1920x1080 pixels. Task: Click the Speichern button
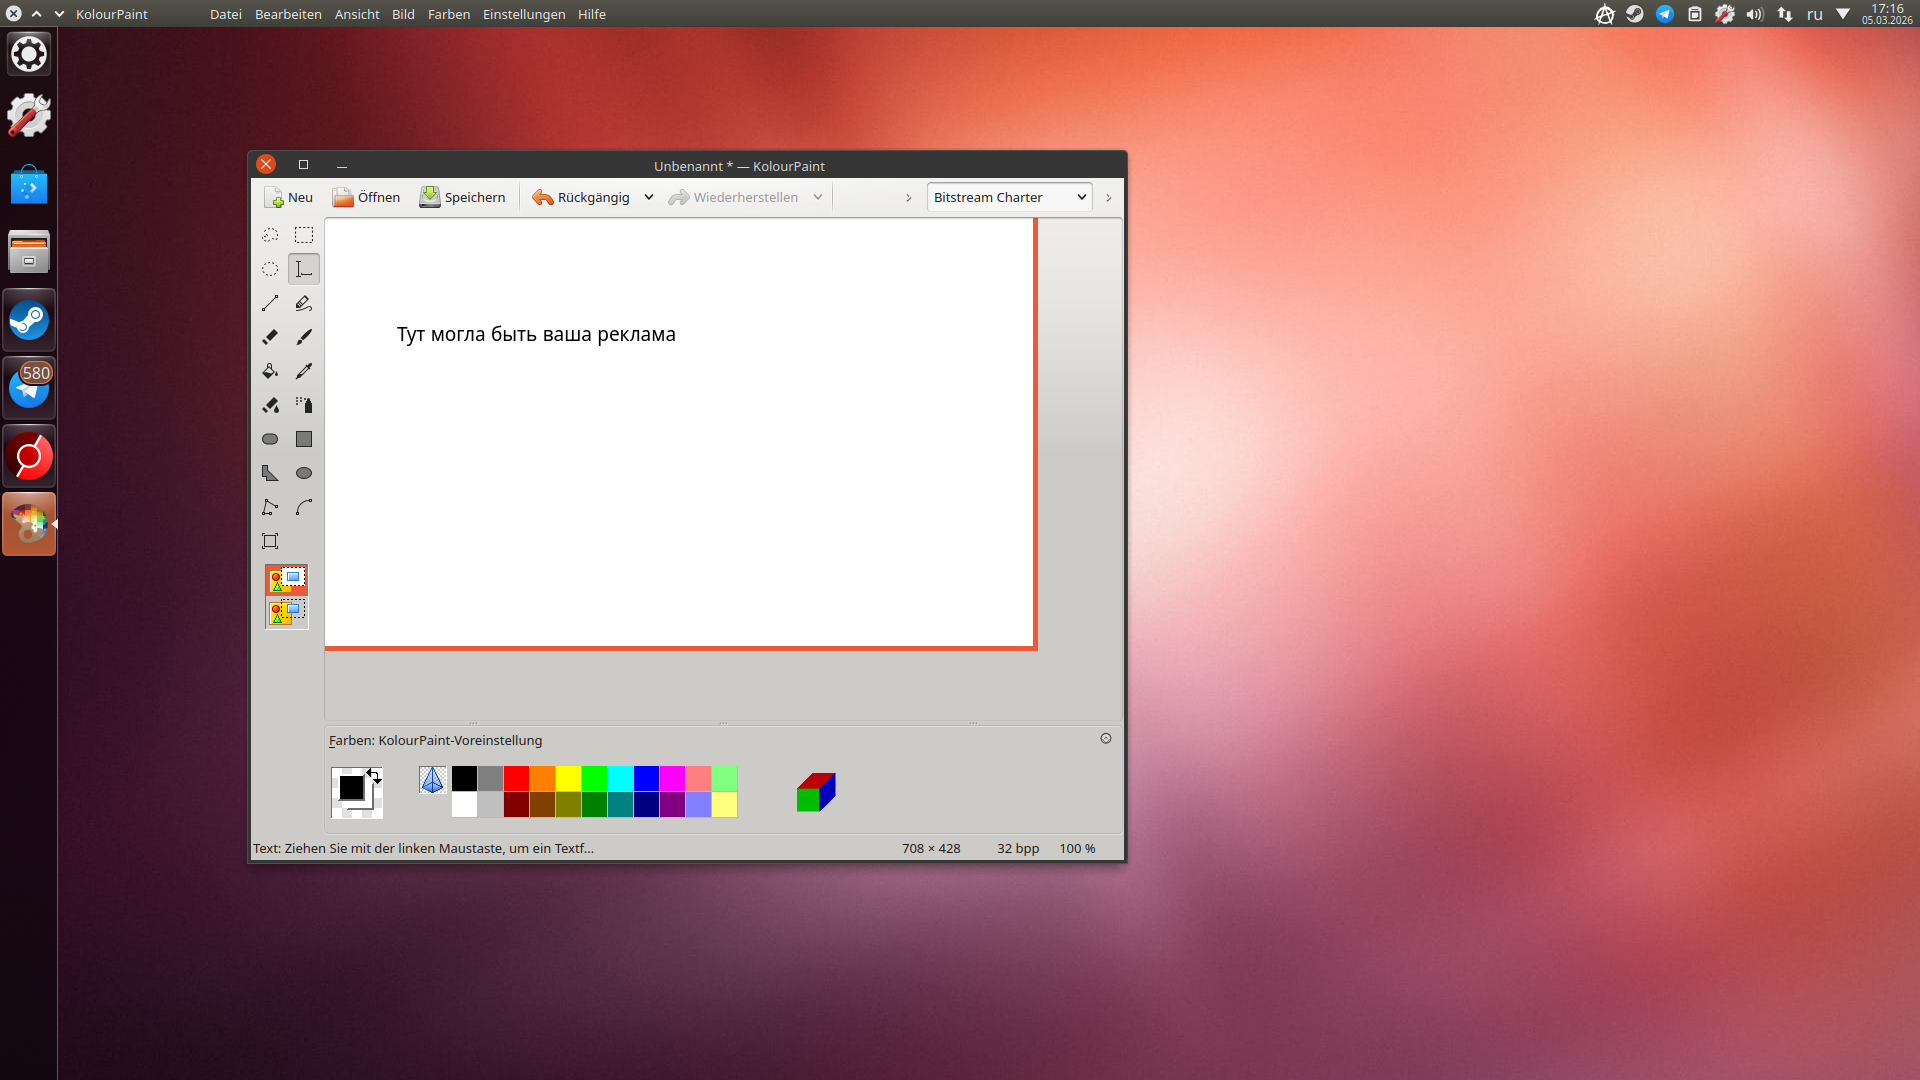463,197
